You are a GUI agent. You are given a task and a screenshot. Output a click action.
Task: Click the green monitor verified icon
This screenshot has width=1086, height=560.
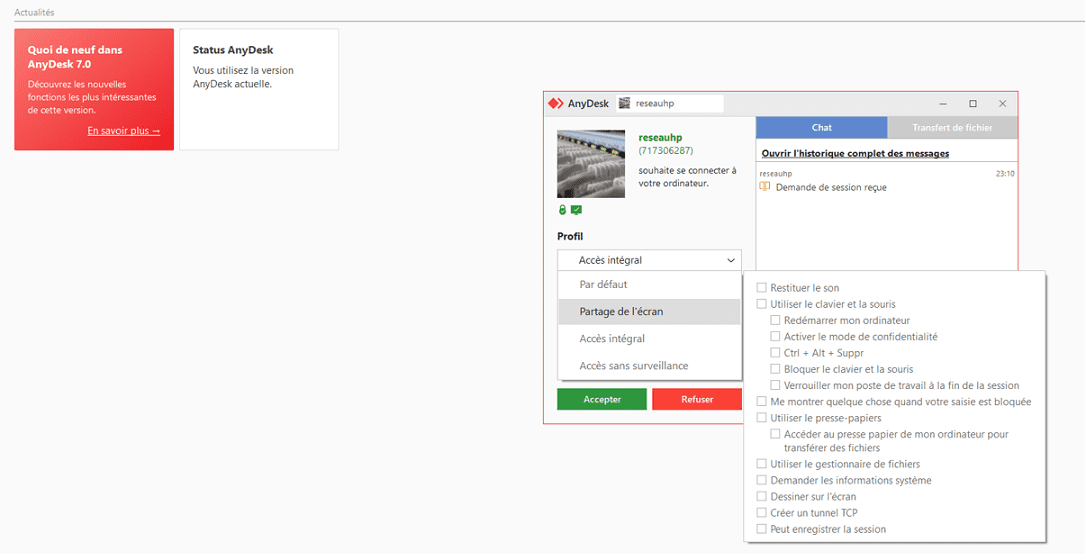pyautogui.click(x=576, y=210)
